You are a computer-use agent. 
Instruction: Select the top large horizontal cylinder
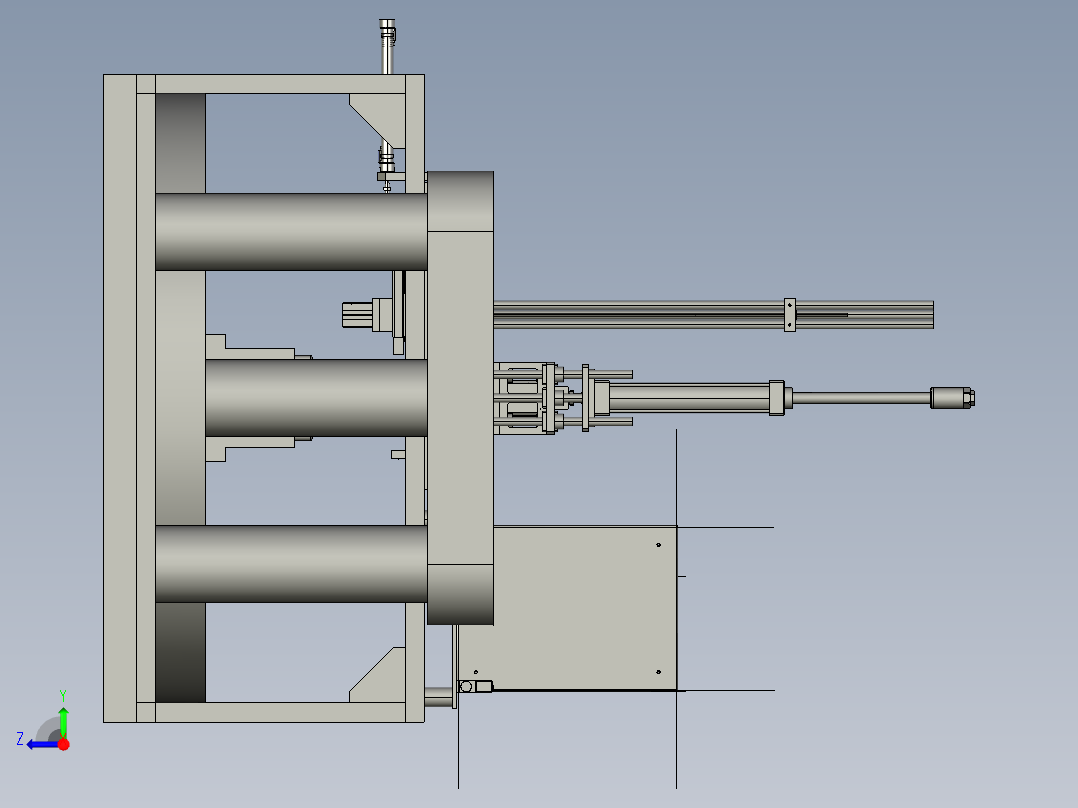[292, 232]
